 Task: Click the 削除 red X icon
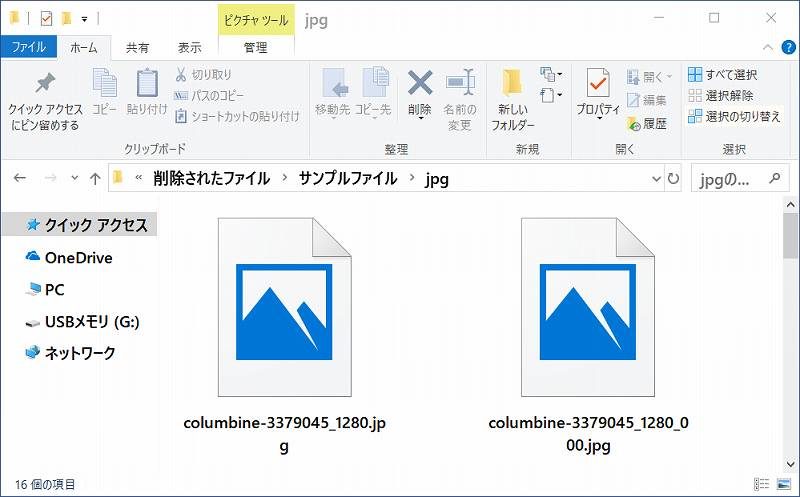(420, 83)
